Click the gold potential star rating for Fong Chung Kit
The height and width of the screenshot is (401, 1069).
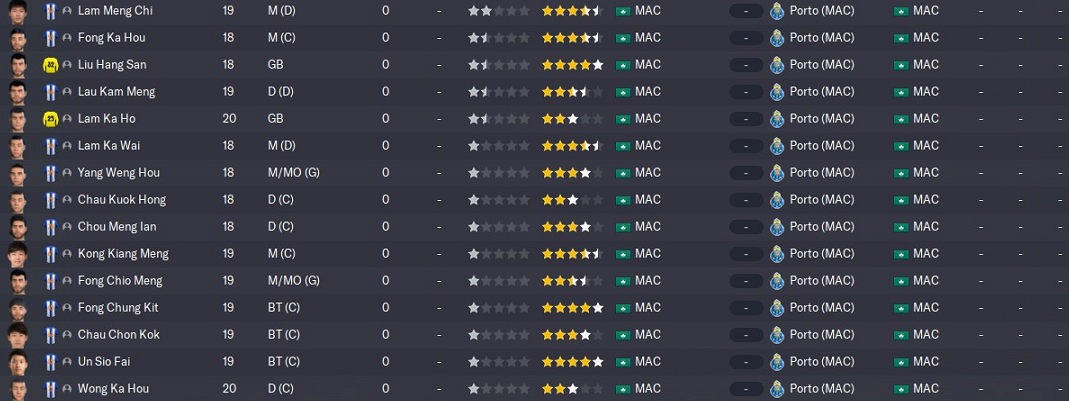pos(572,308)
